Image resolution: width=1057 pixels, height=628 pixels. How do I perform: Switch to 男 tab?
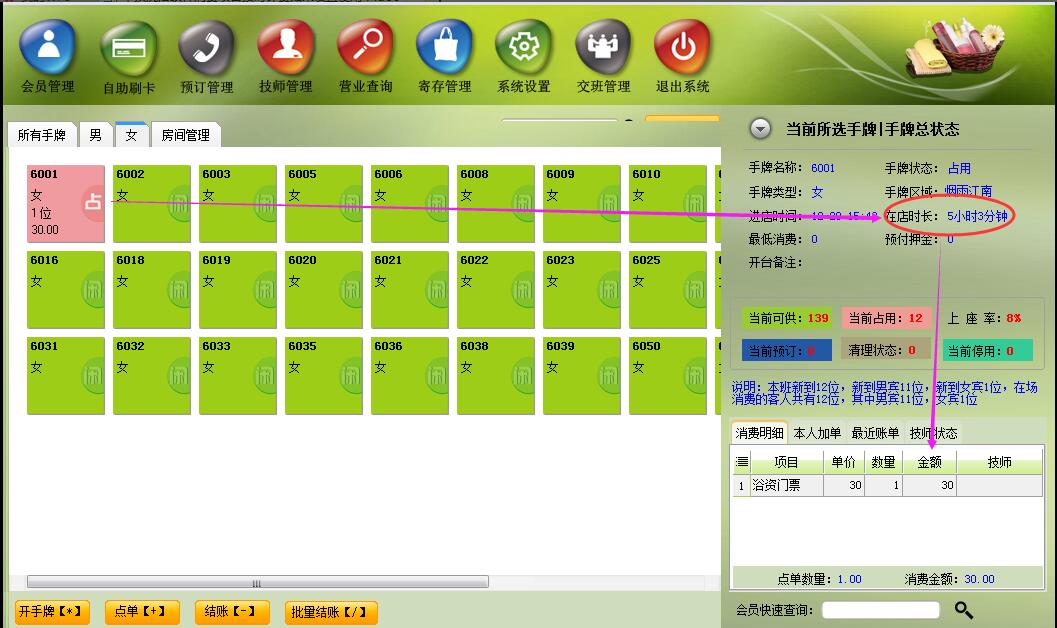(x=96, y=135)
